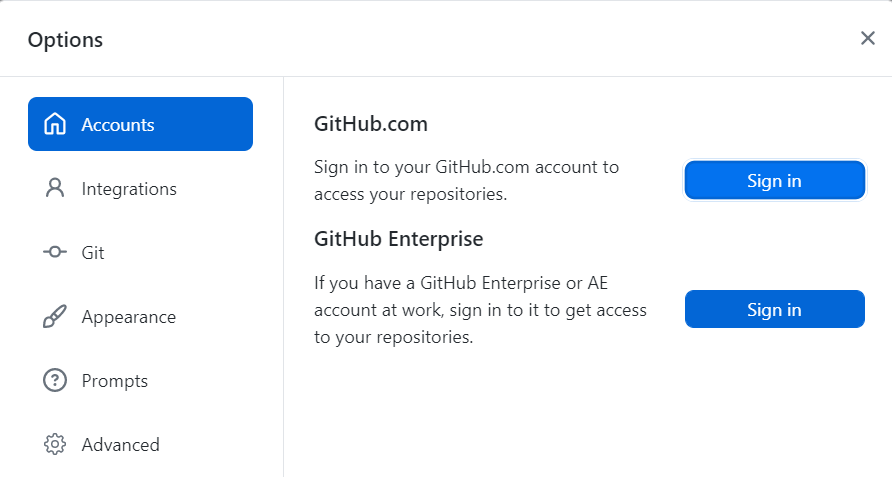Click the GitHub.com sign-in description text
Screen dimensions: 892x477
[x=467, y=181]
